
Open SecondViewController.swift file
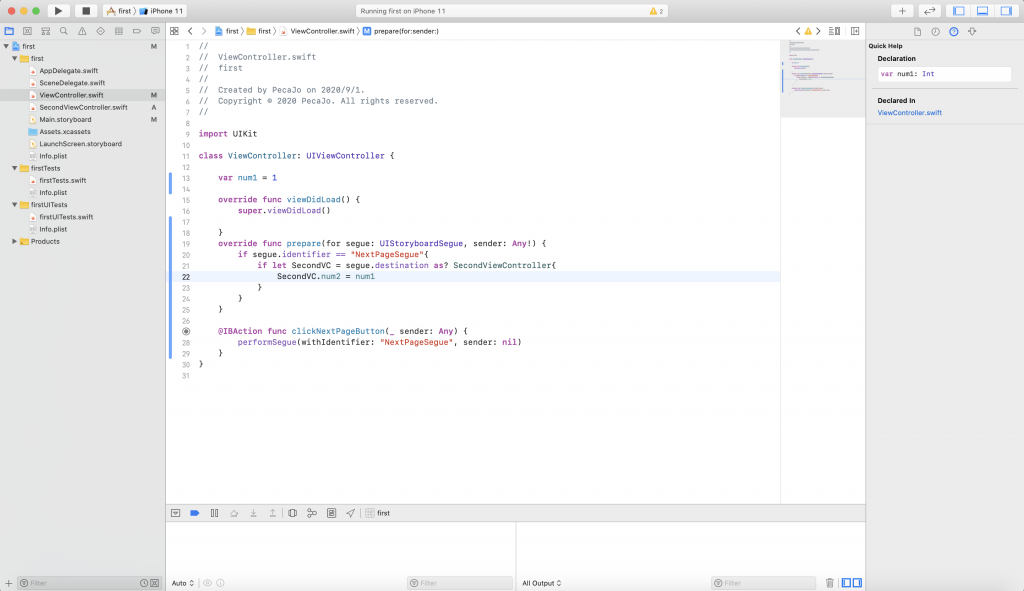pos(83,107)
